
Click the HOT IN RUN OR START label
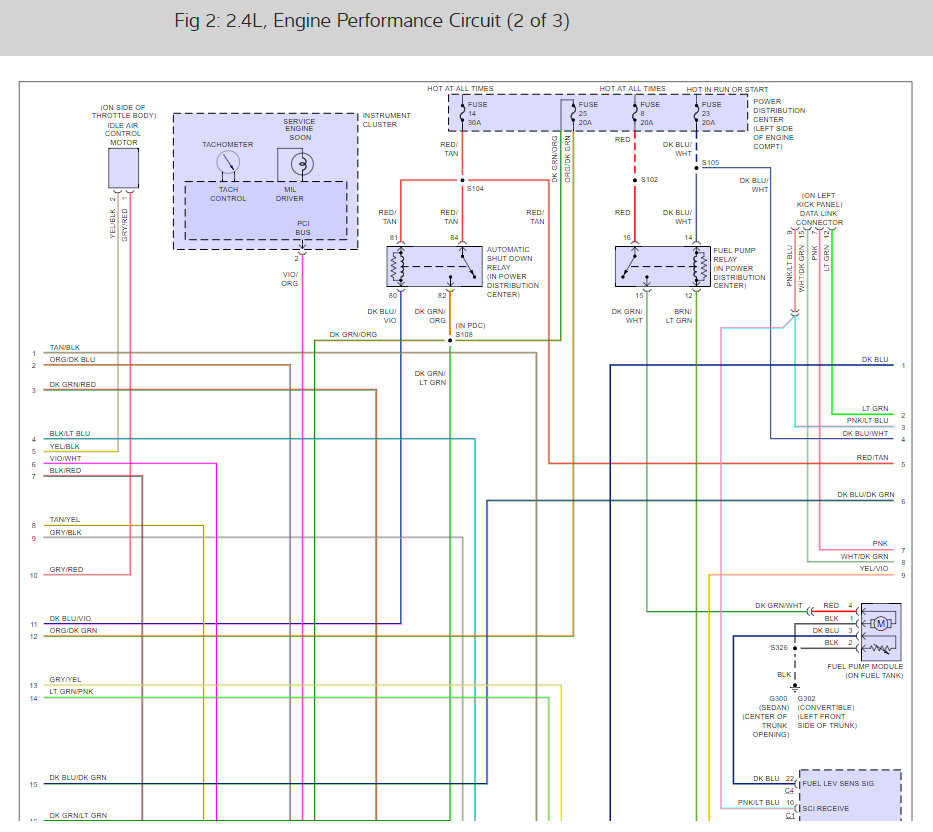tap(727, 89)
